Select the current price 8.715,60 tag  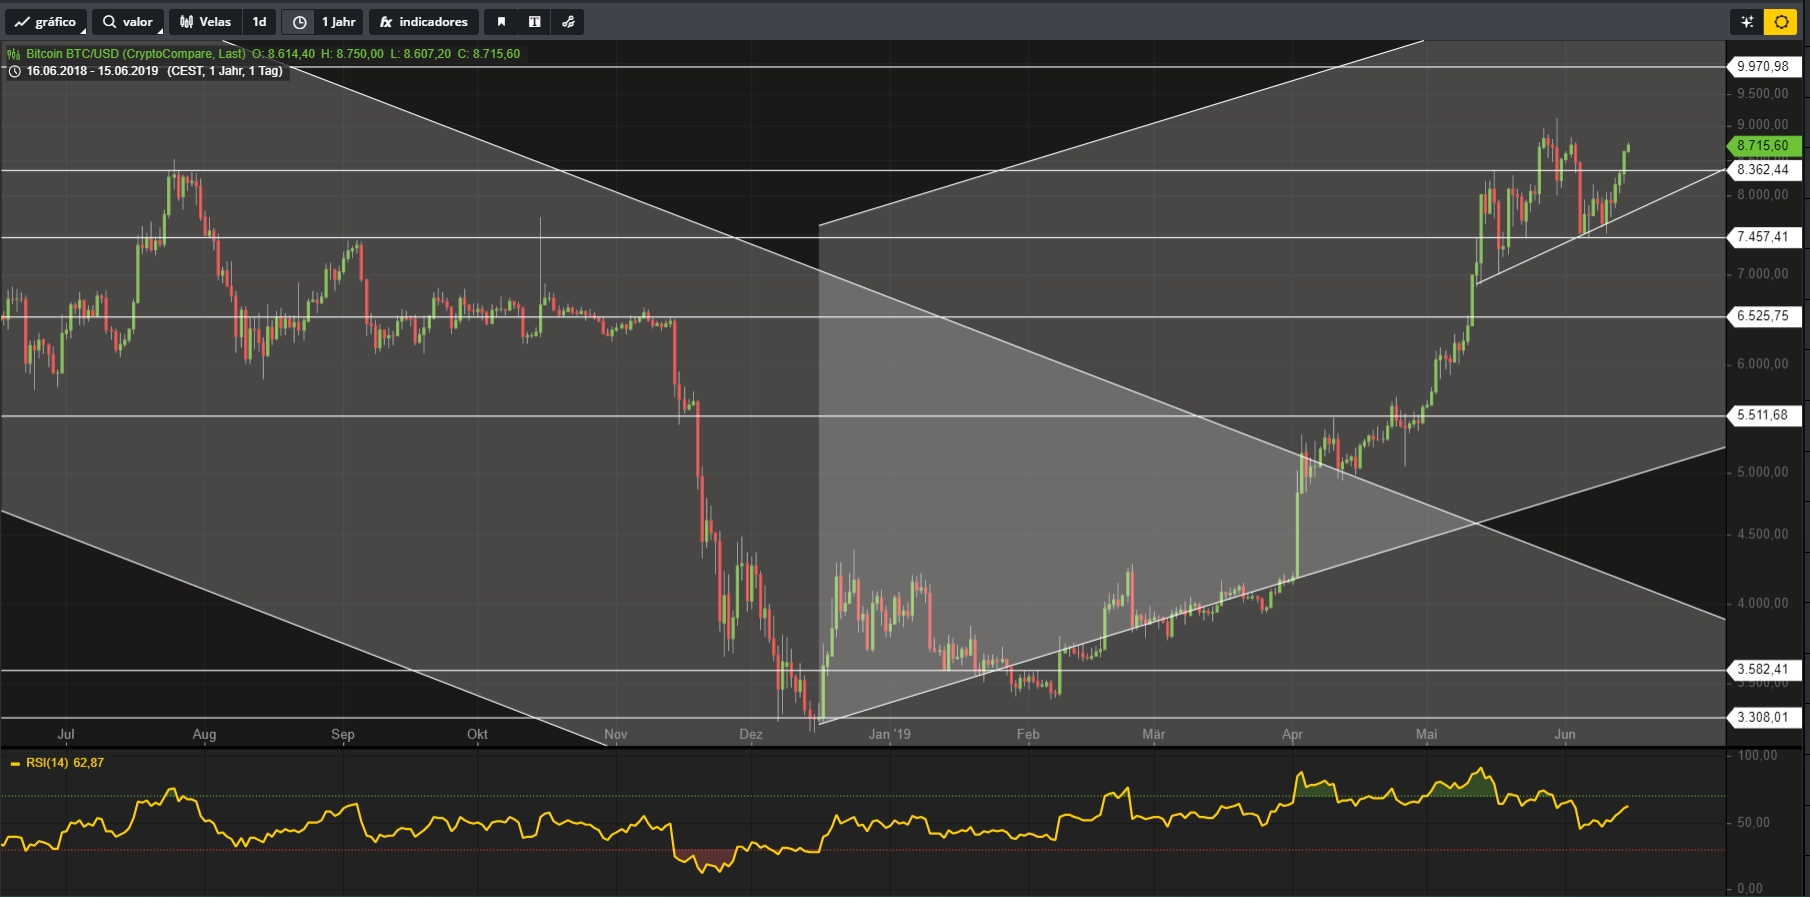[1763, 146]
